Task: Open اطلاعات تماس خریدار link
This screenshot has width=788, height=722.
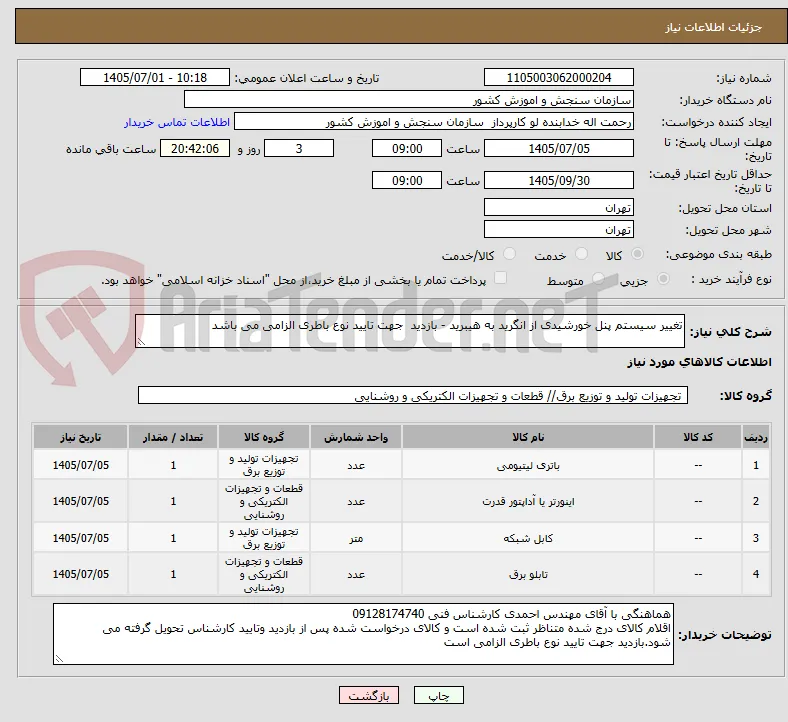Action: click(x=177, y=122)
